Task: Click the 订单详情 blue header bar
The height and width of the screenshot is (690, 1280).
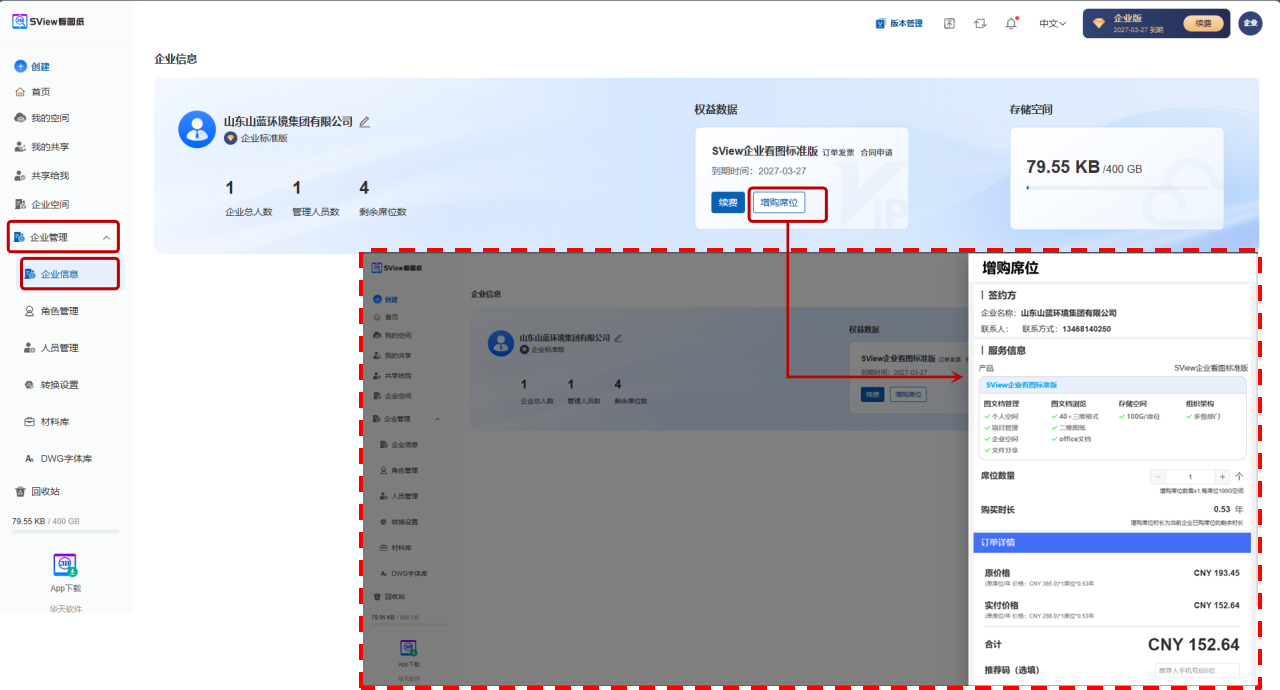Action: coord(1112,543)
